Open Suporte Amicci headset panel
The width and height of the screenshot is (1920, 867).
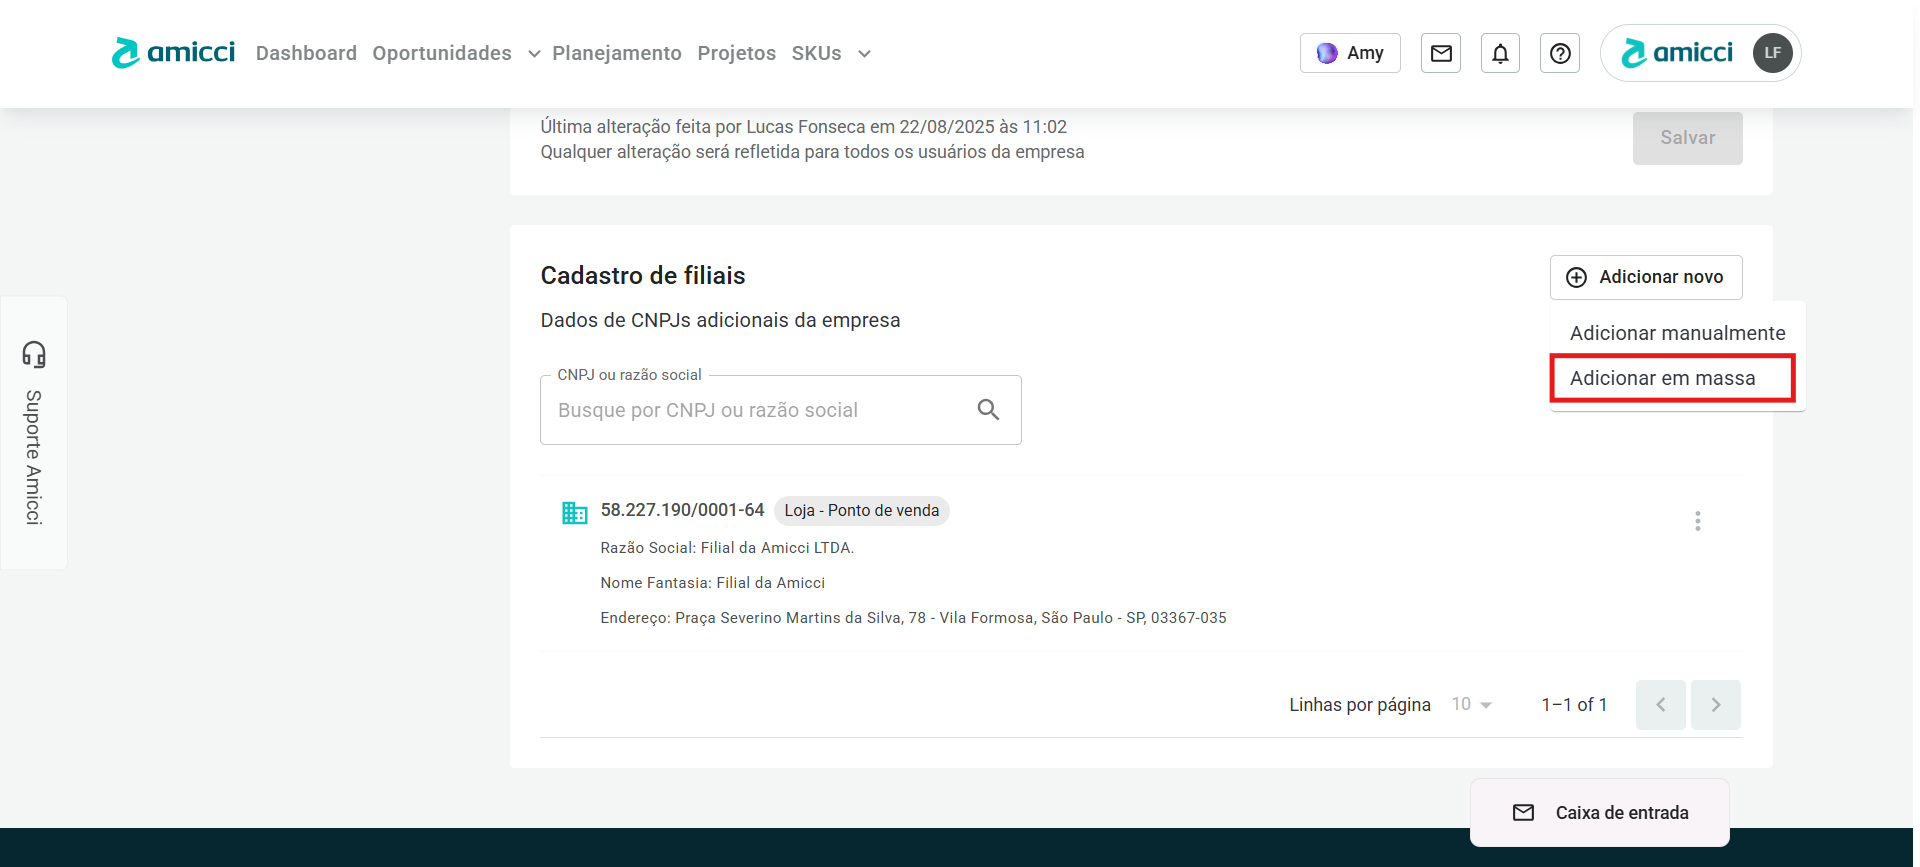click(34, 432)
